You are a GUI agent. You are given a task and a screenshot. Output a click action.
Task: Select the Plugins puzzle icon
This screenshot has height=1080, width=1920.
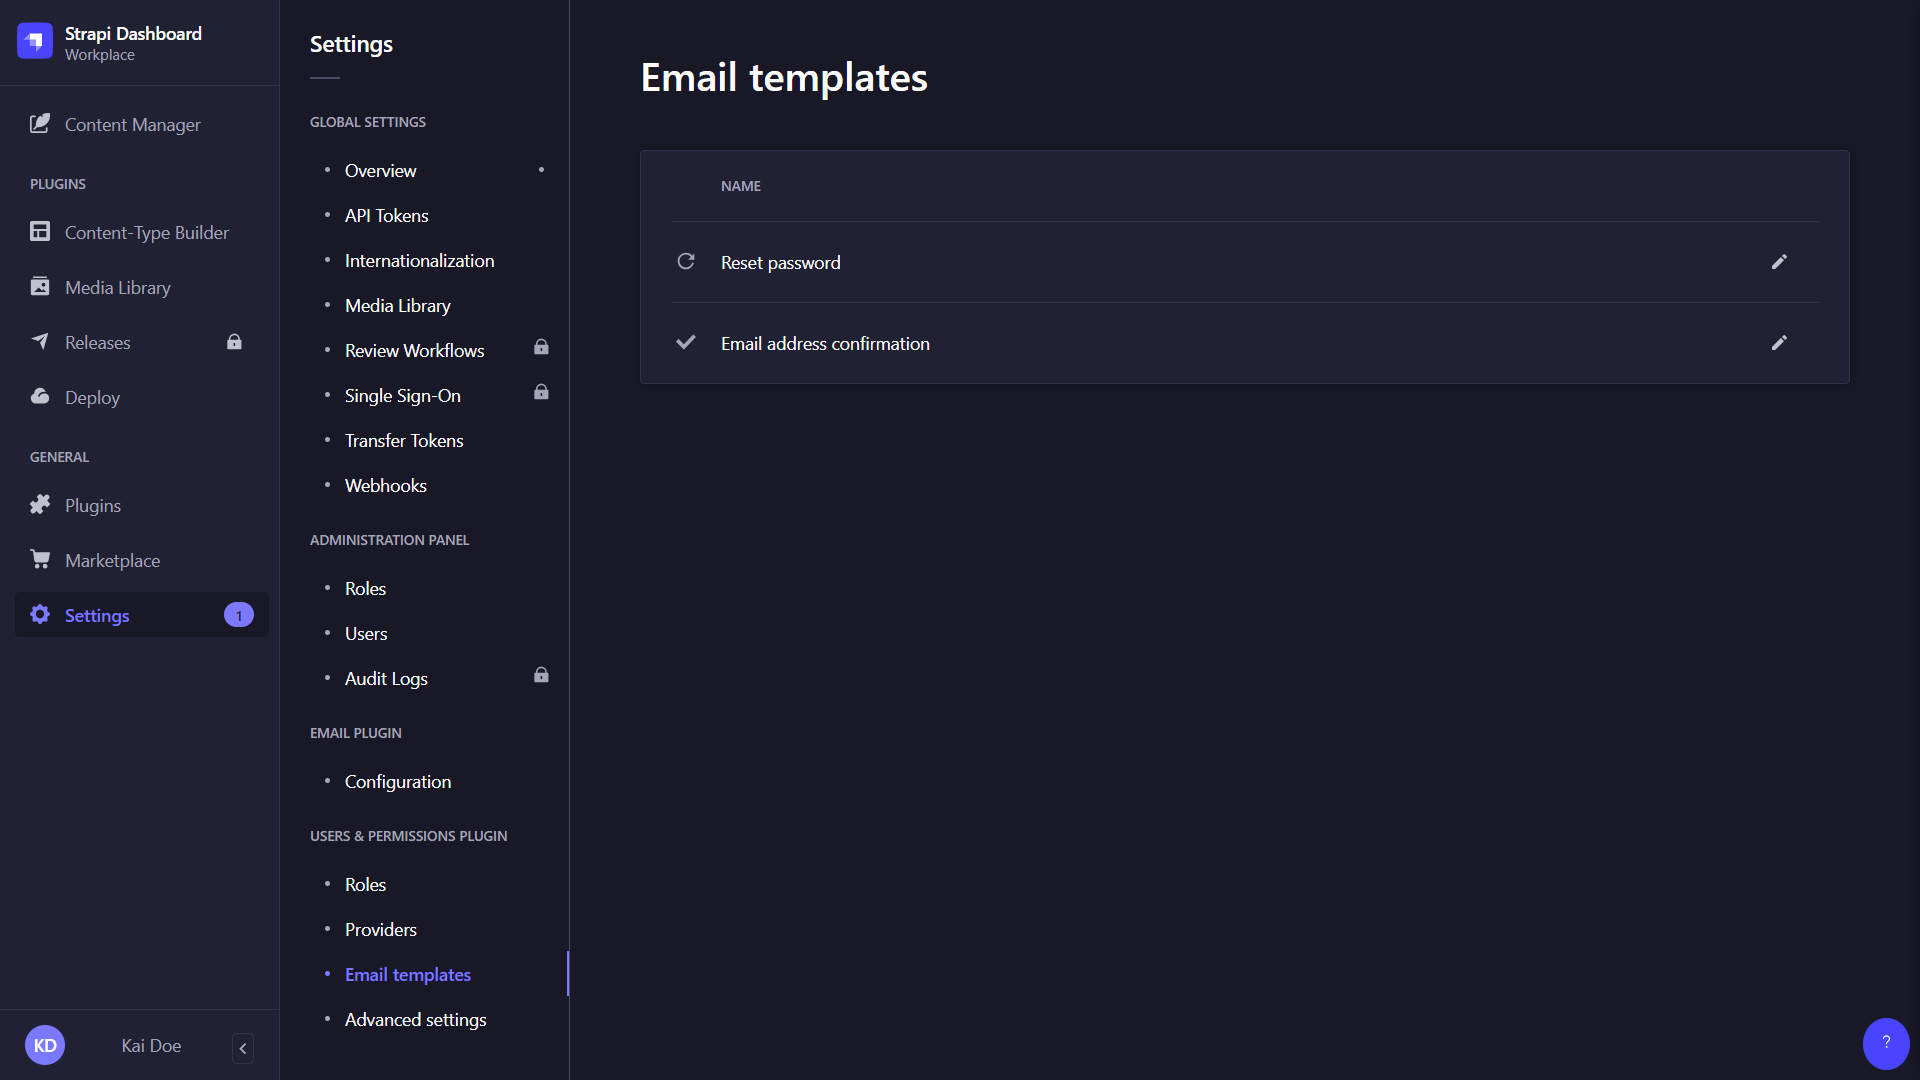click(40, 504)
